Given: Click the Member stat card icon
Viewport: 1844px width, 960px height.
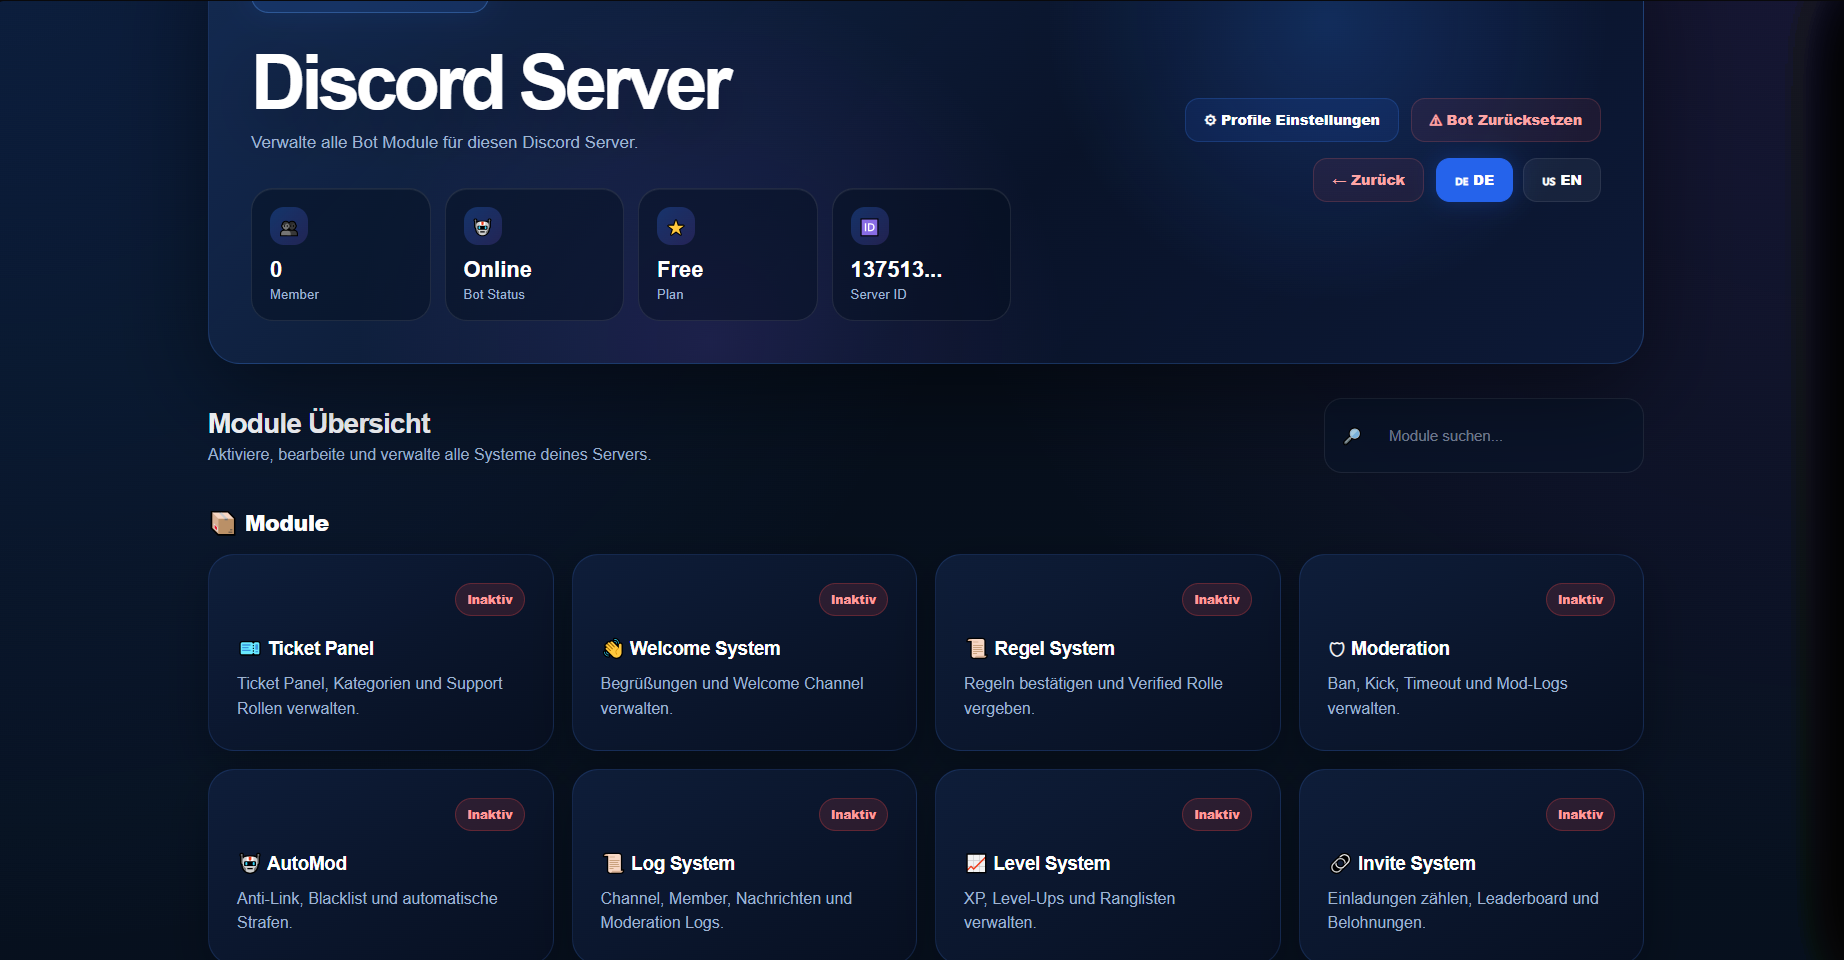Looking at the screenshot, I should [x=289, y=227].
